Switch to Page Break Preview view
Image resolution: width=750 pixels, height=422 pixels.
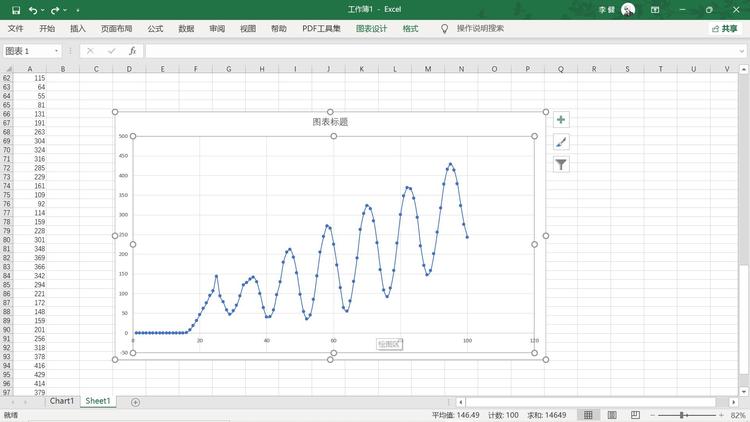pyautogui.click(x=635, y=415)
